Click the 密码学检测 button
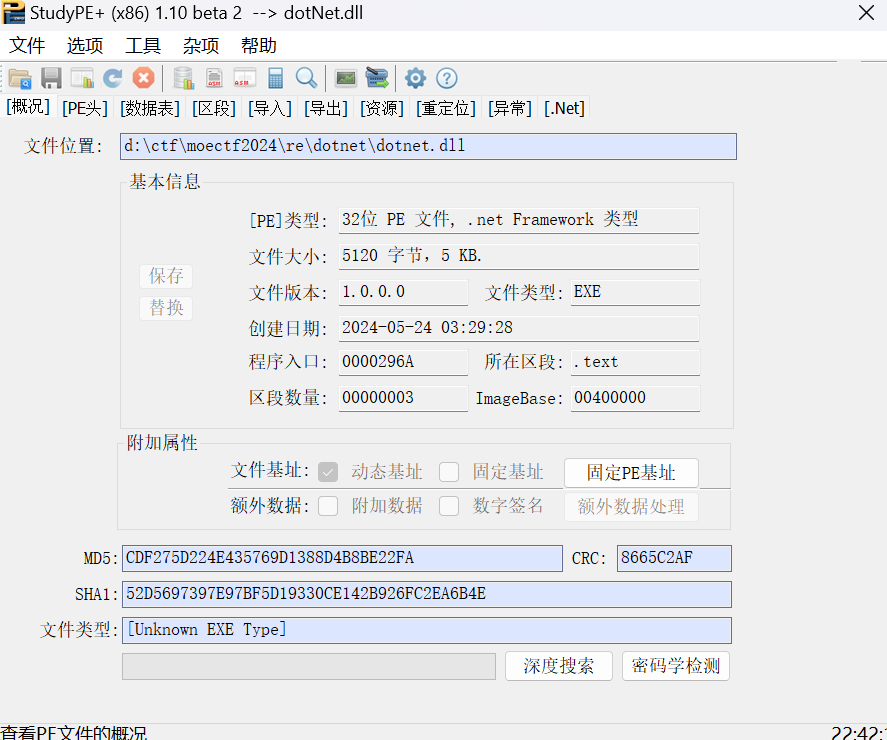Screen dimensions: 887x740 [676, 666]
